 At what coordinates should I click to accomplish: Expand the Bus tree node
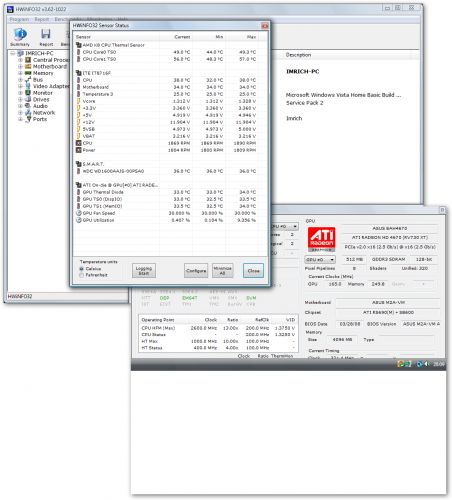pyautogui.click(x=20, y=80)
